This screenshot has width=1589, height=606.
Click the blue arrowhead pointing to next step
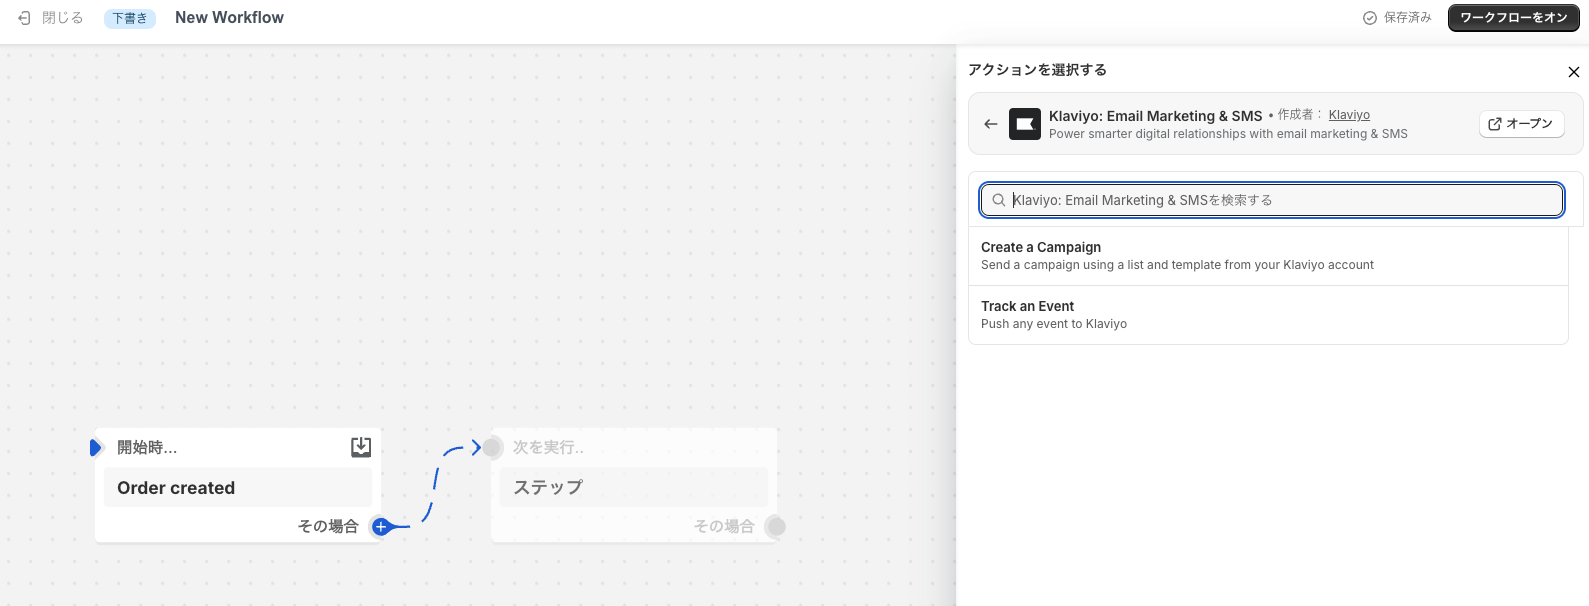475,447
